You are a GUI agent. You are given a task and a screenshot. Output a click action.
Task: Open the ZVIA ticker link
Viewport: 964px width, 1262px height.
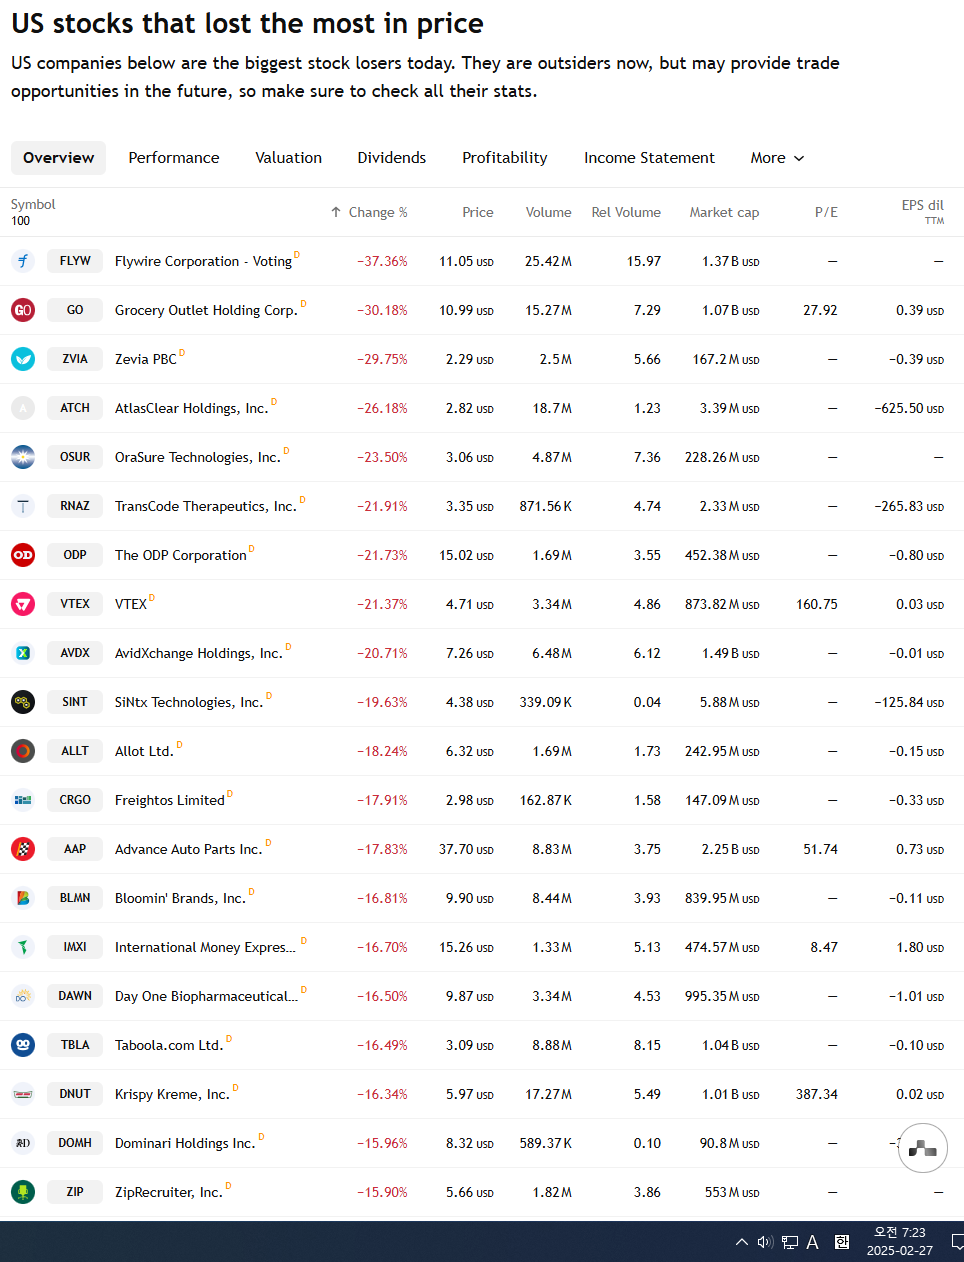point(75,359)
